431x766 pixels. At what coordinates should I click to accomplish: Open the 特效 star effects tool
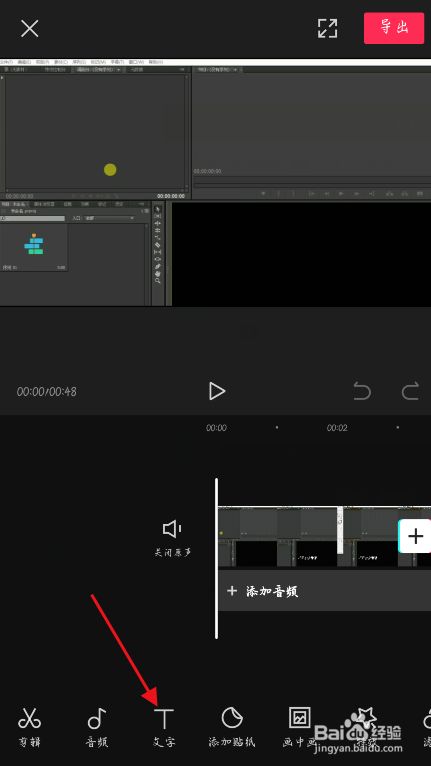click(x=366, y=726)
